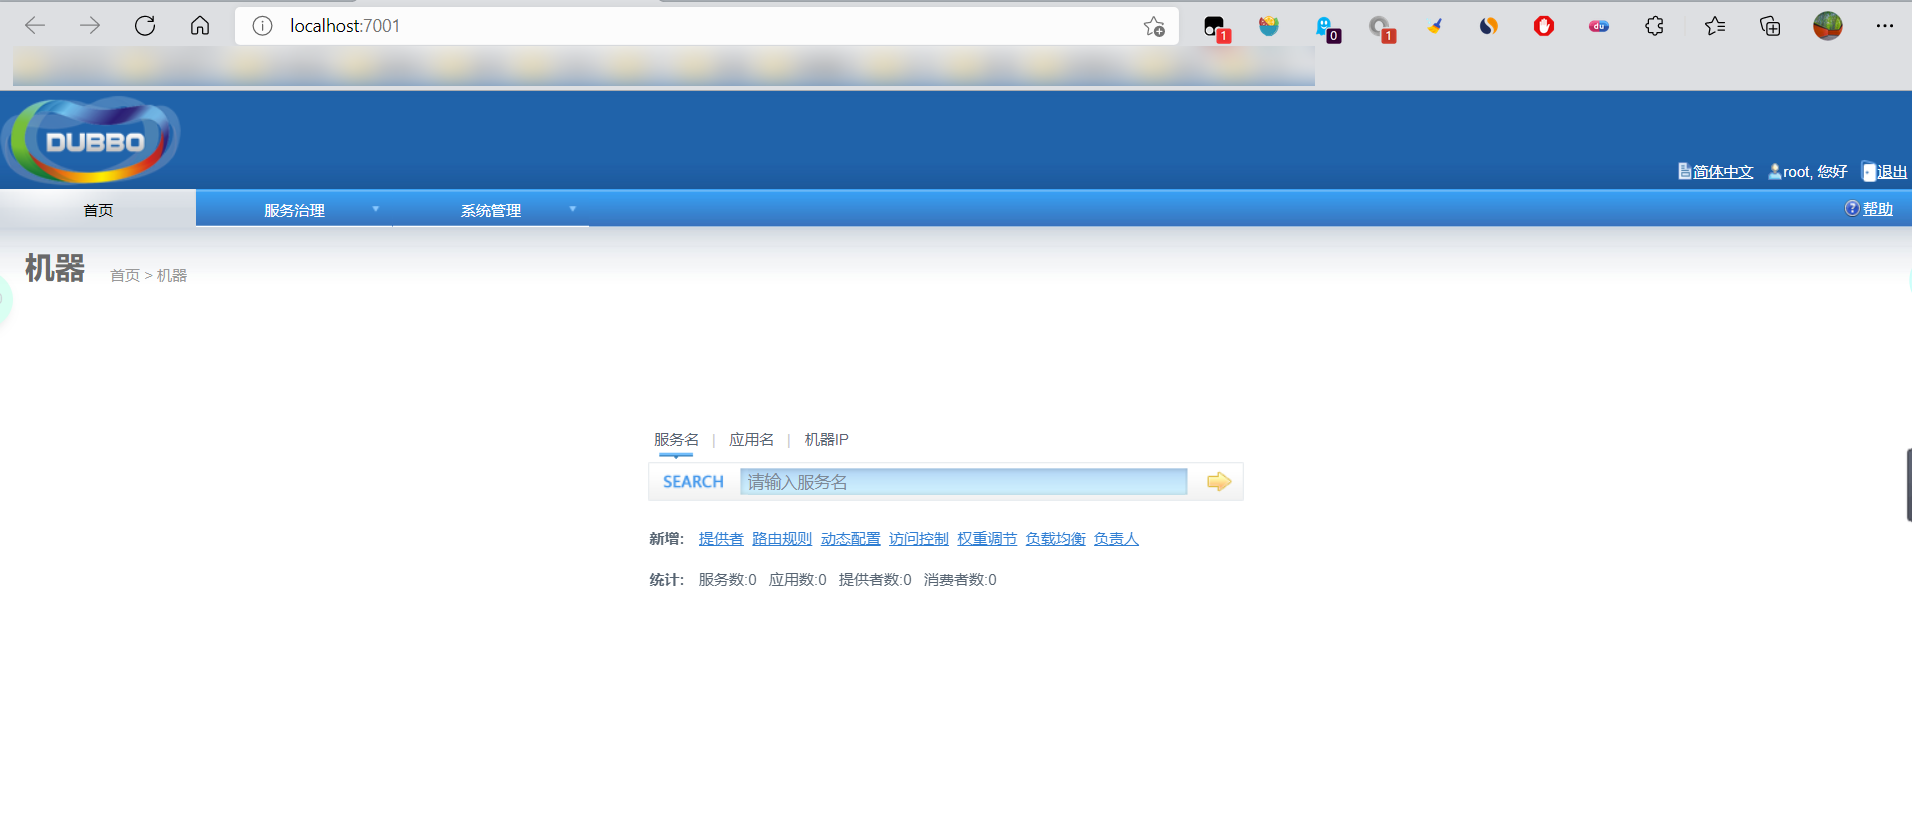Add page to favorites star icon
1912x813 pixels.
tap(1154, 27)
